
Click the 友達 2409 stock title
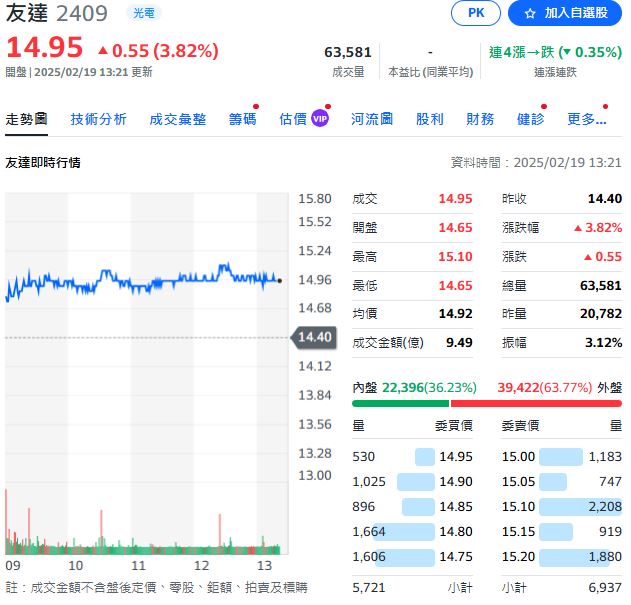pos(57,13)
